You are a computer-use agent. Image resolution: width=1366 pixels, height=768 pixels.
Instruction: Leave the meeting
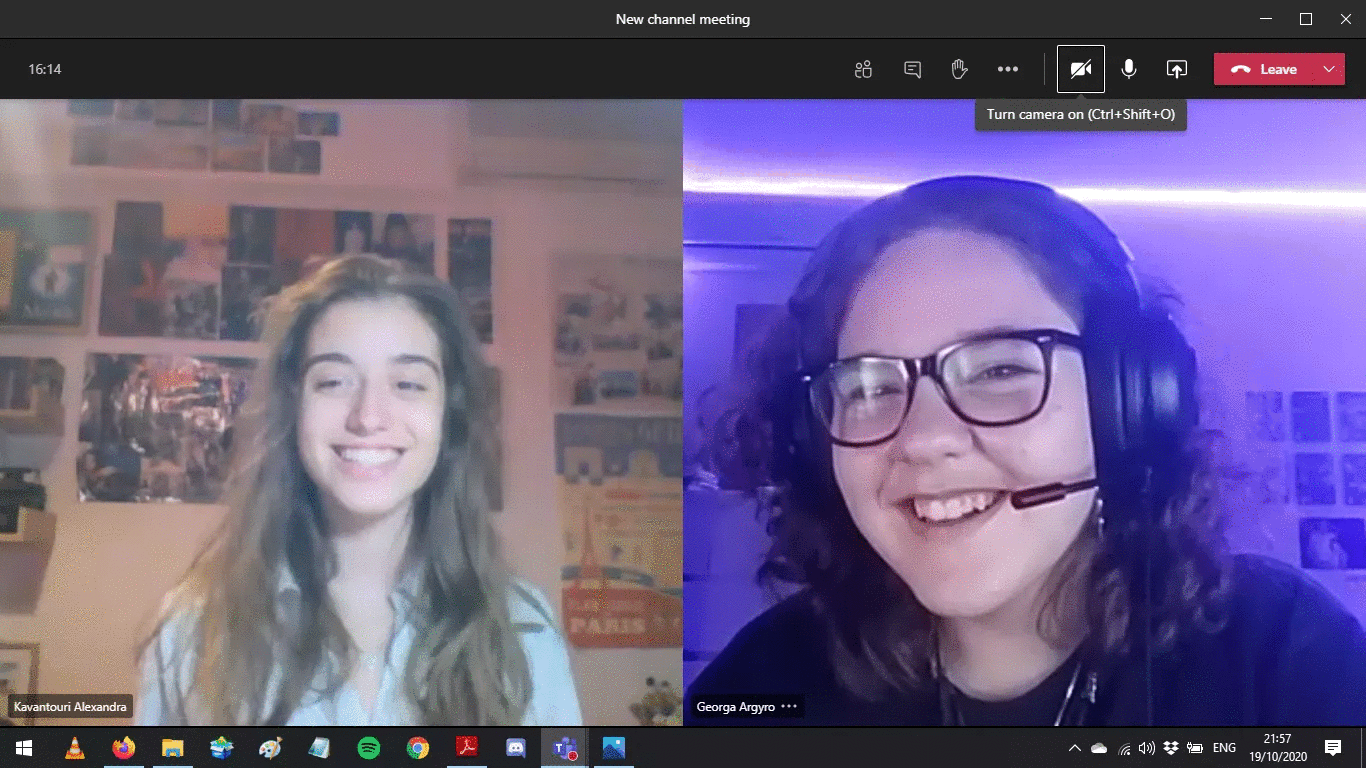[x=1265, y=69]
